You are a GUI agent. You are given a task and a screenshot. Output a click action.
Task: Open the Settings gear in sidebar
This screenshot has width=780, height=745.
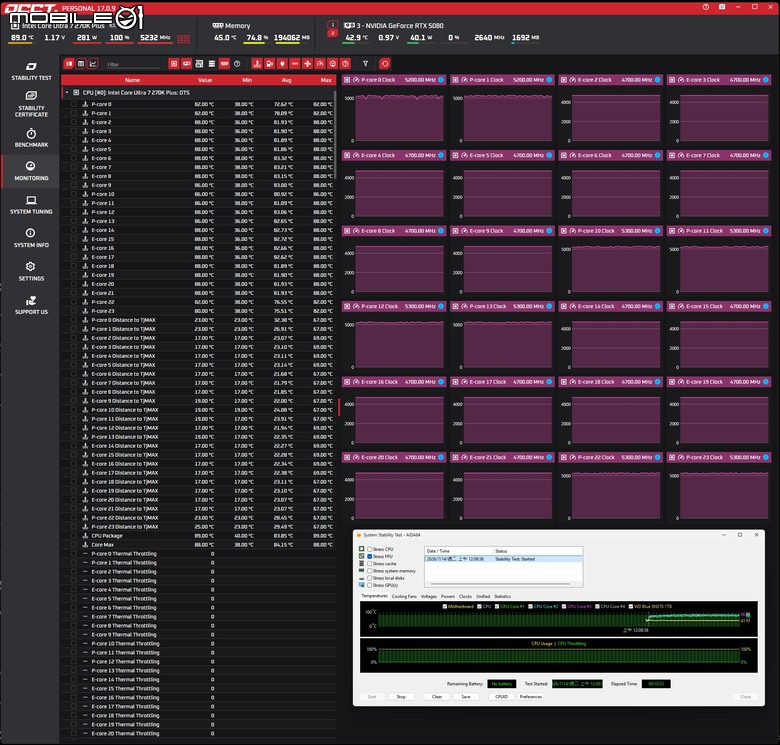click(31, 271)
